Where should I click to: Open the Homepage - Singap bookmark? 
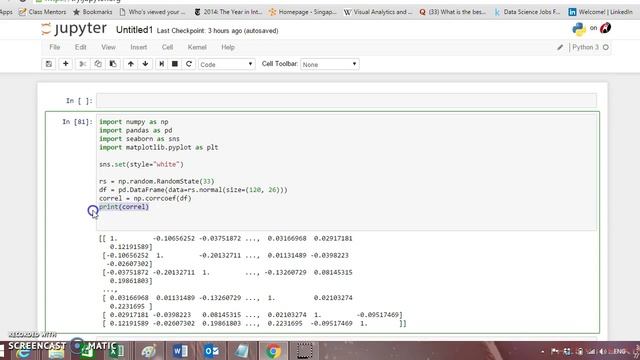tap(302, 12)
